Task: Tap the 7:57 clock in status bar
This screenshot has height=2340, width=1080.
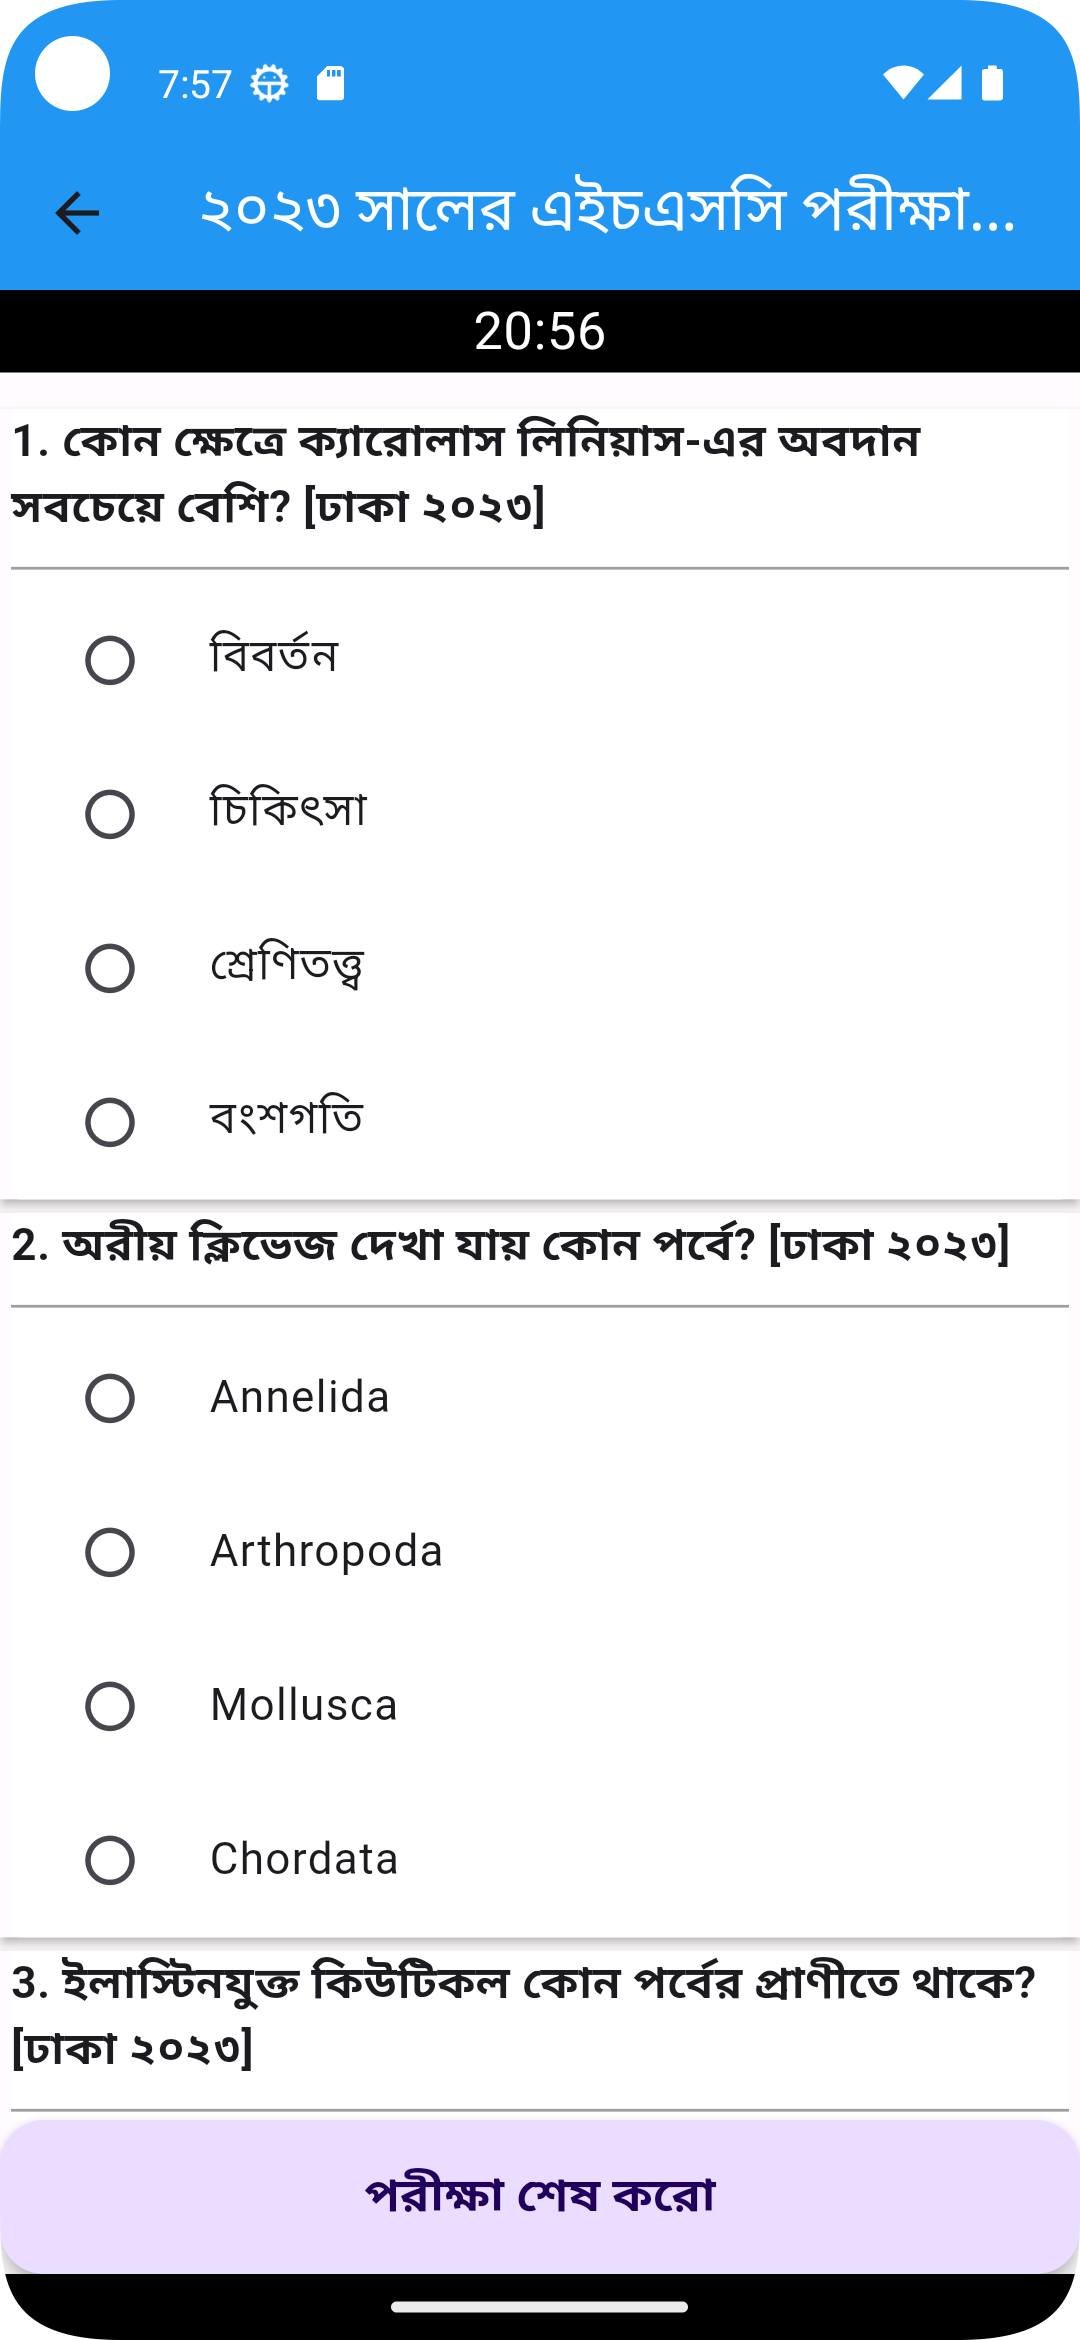Action: tap(195, 84)
